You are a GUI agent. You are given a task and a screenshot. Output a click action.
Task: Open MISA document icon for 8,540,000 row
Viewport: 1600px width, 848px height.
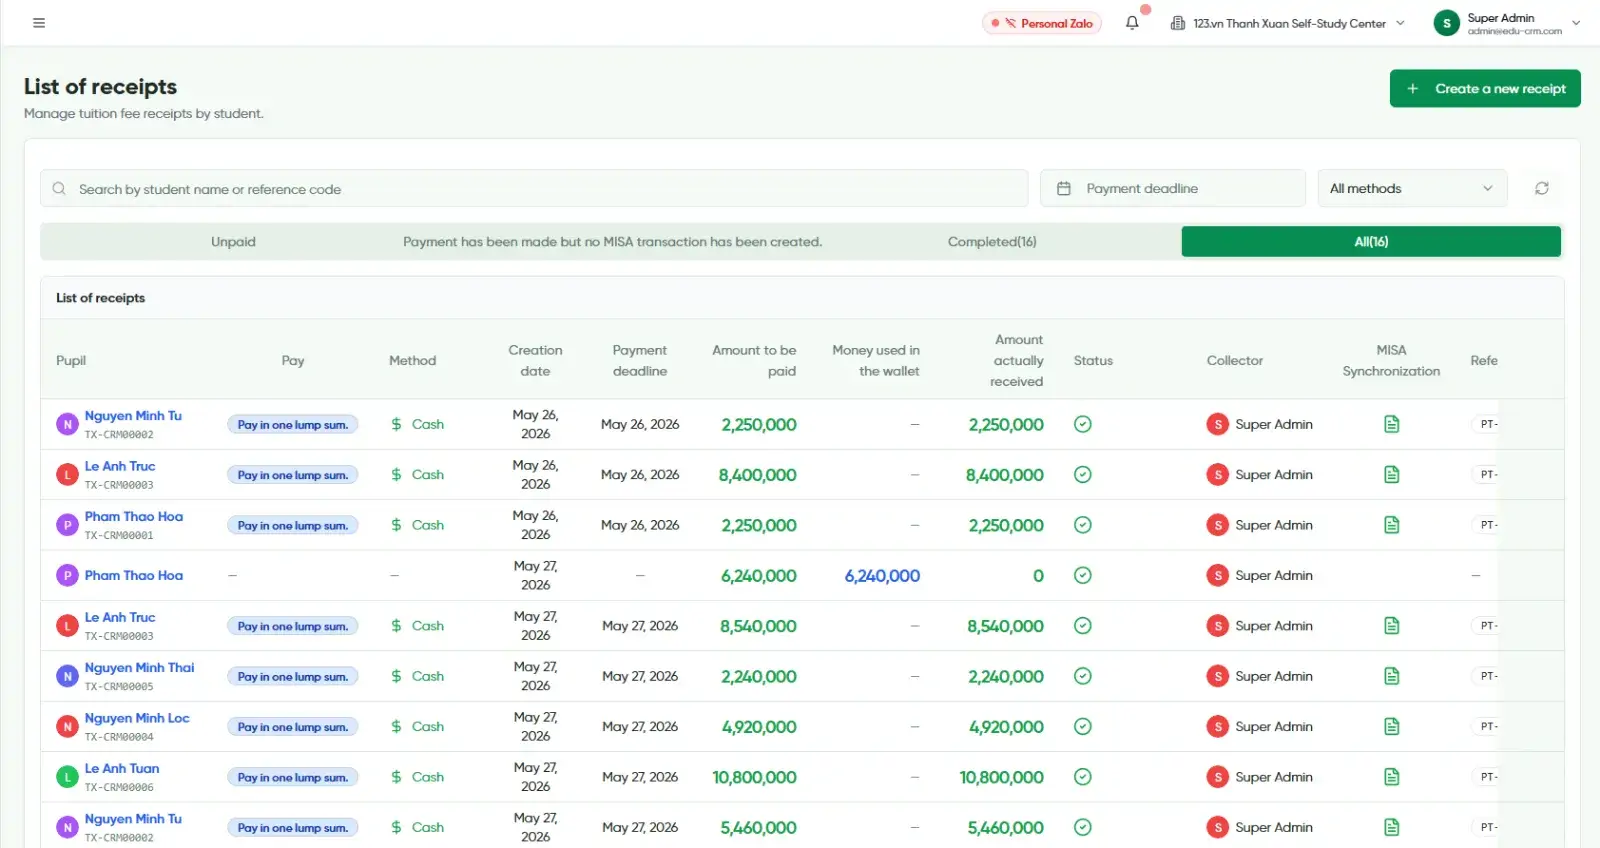point(1391,626)
